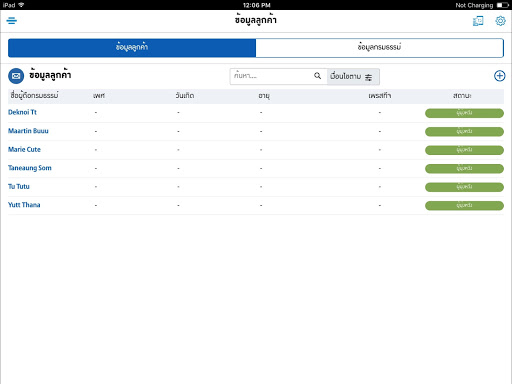Click the magnifier search icon
This screenshot has width=512, height=384.
(x=317, y=76)
